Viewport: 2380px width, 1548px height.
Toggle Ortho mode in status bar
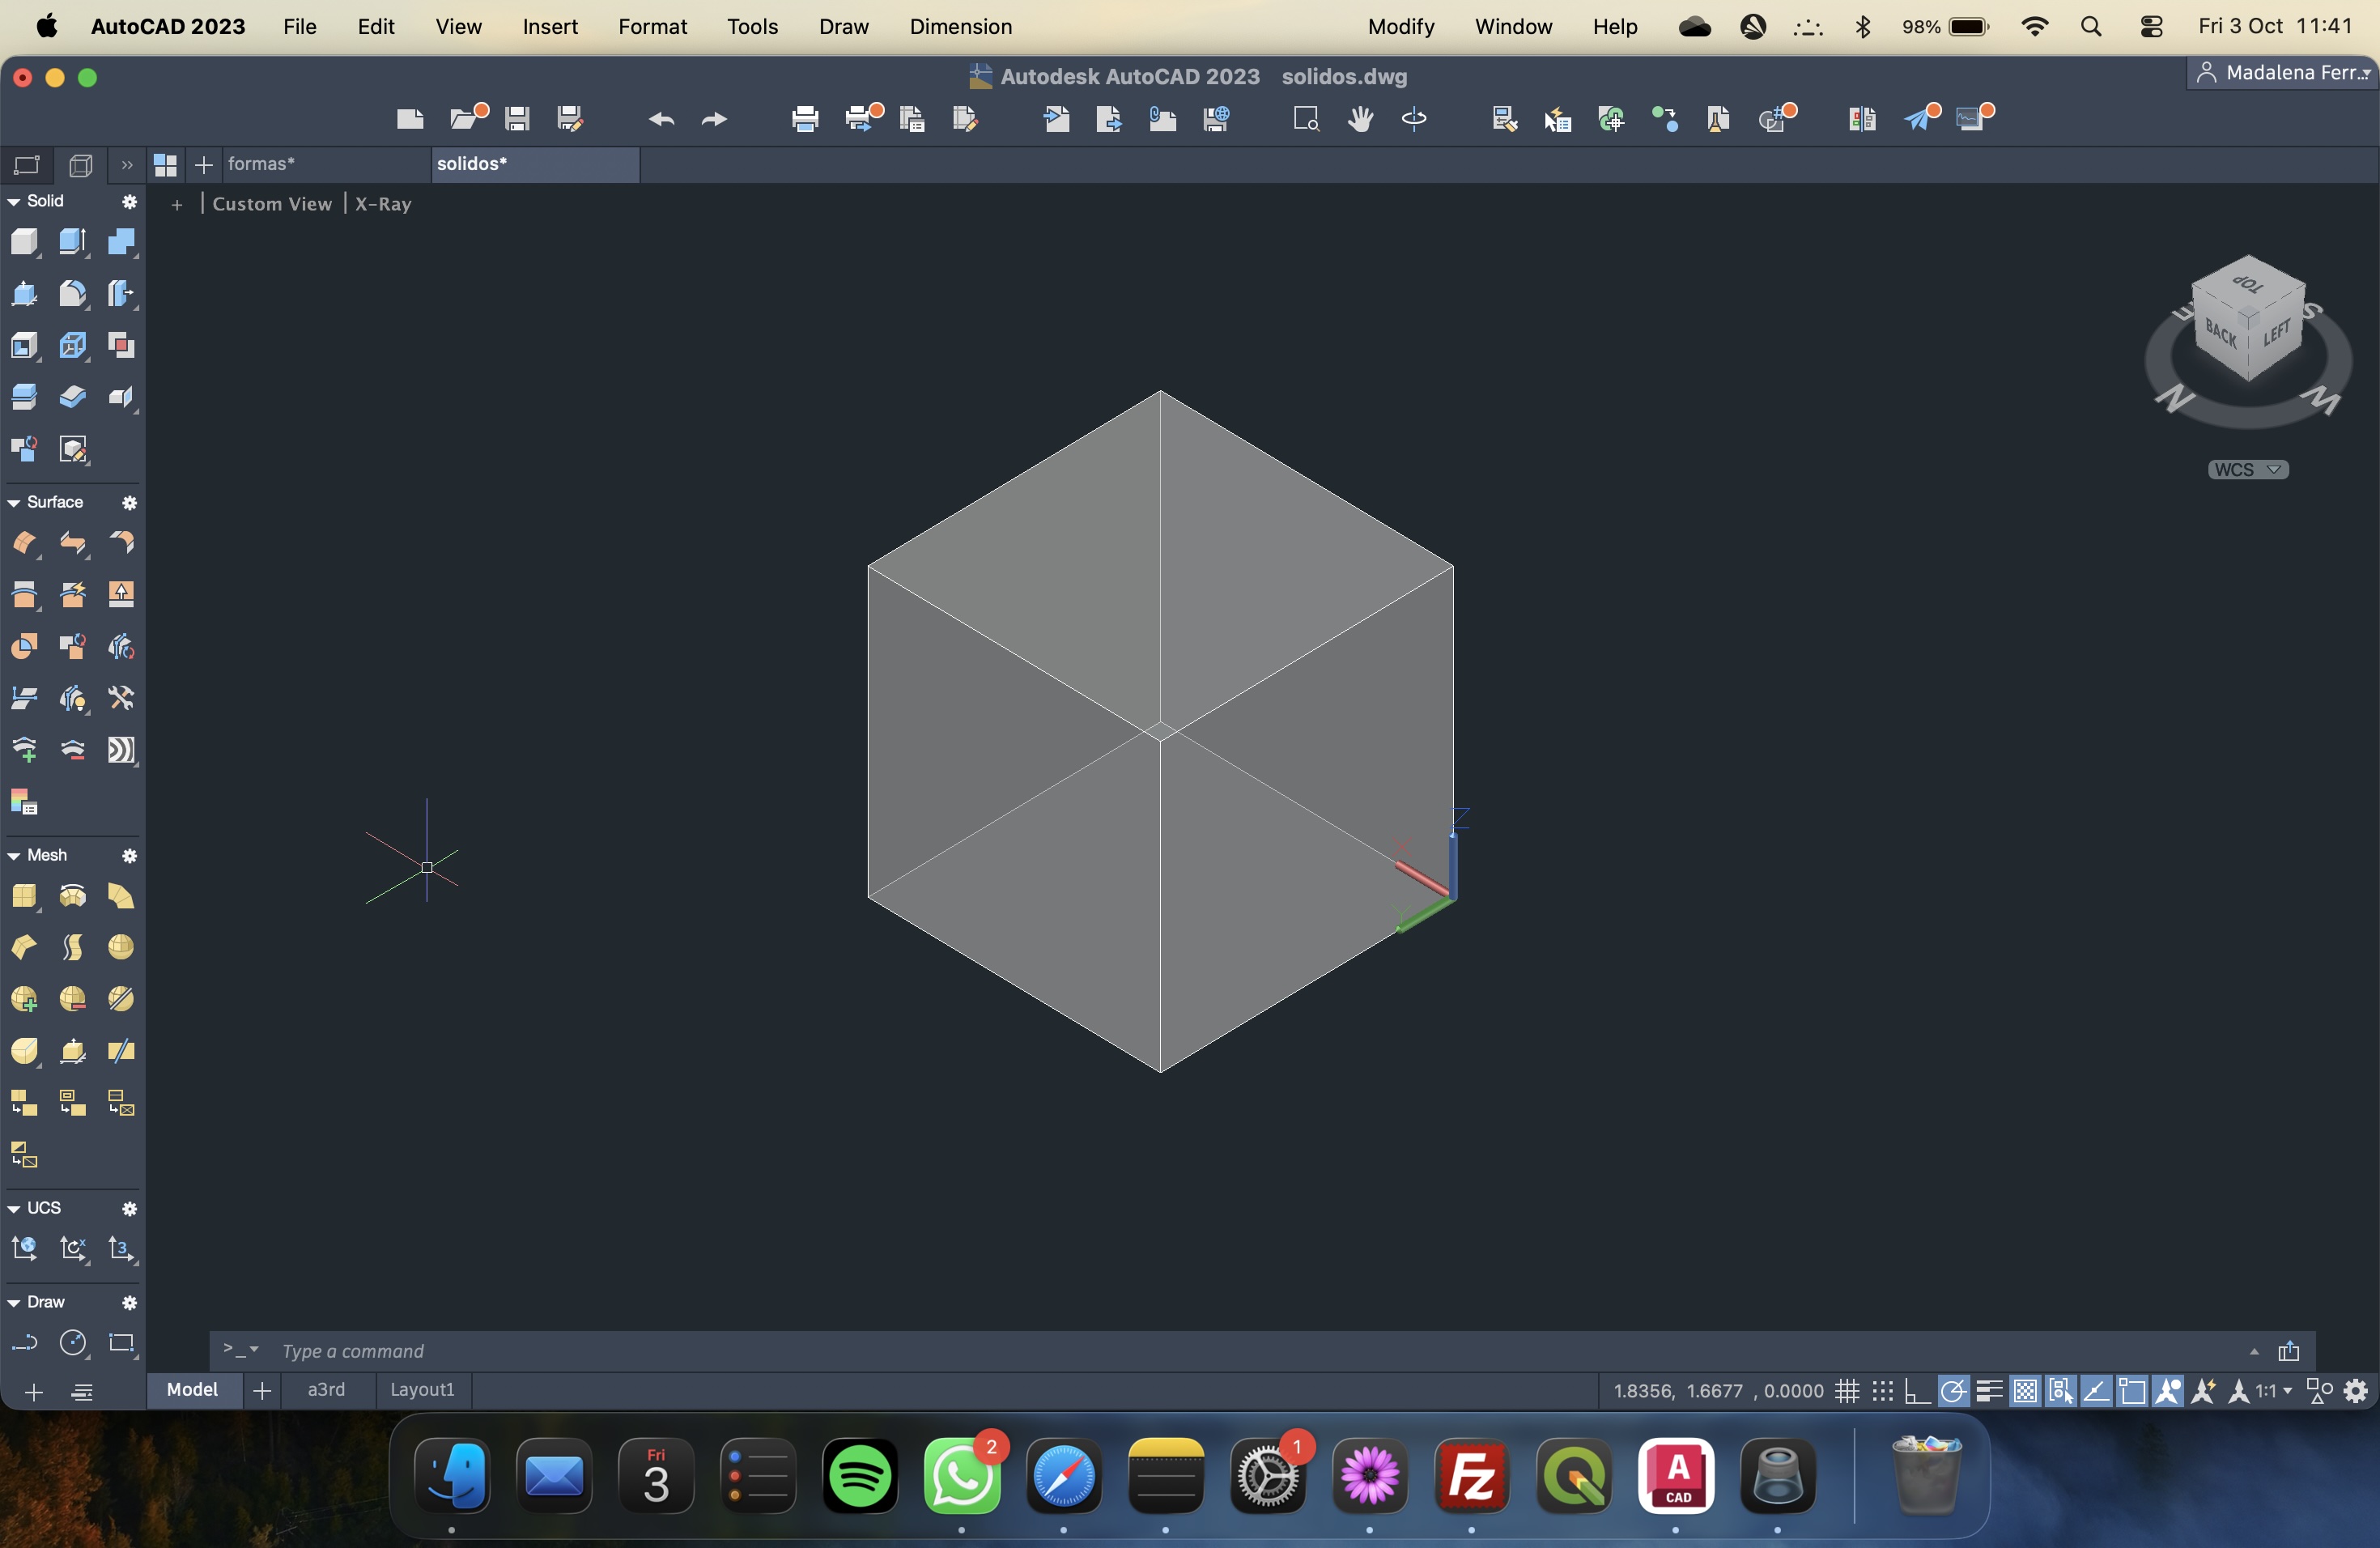pos(1917,1391)
